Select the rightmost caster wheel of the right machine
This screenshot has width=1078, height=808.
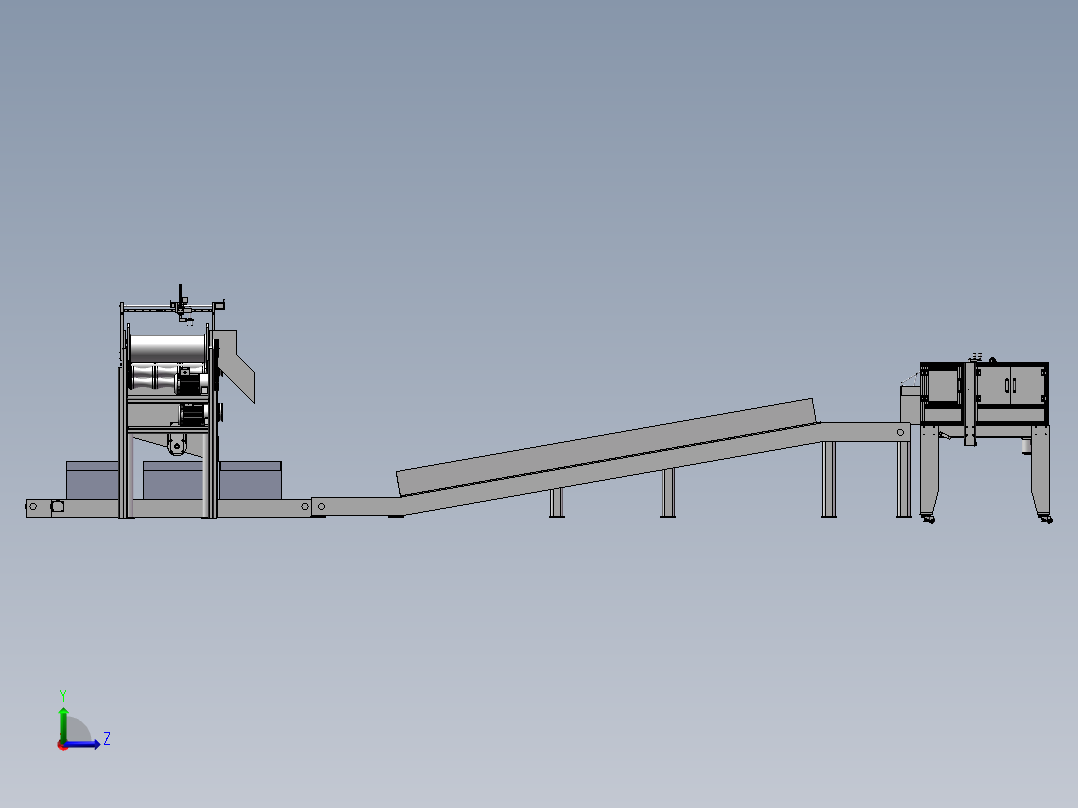click(x=1046, y=519)
